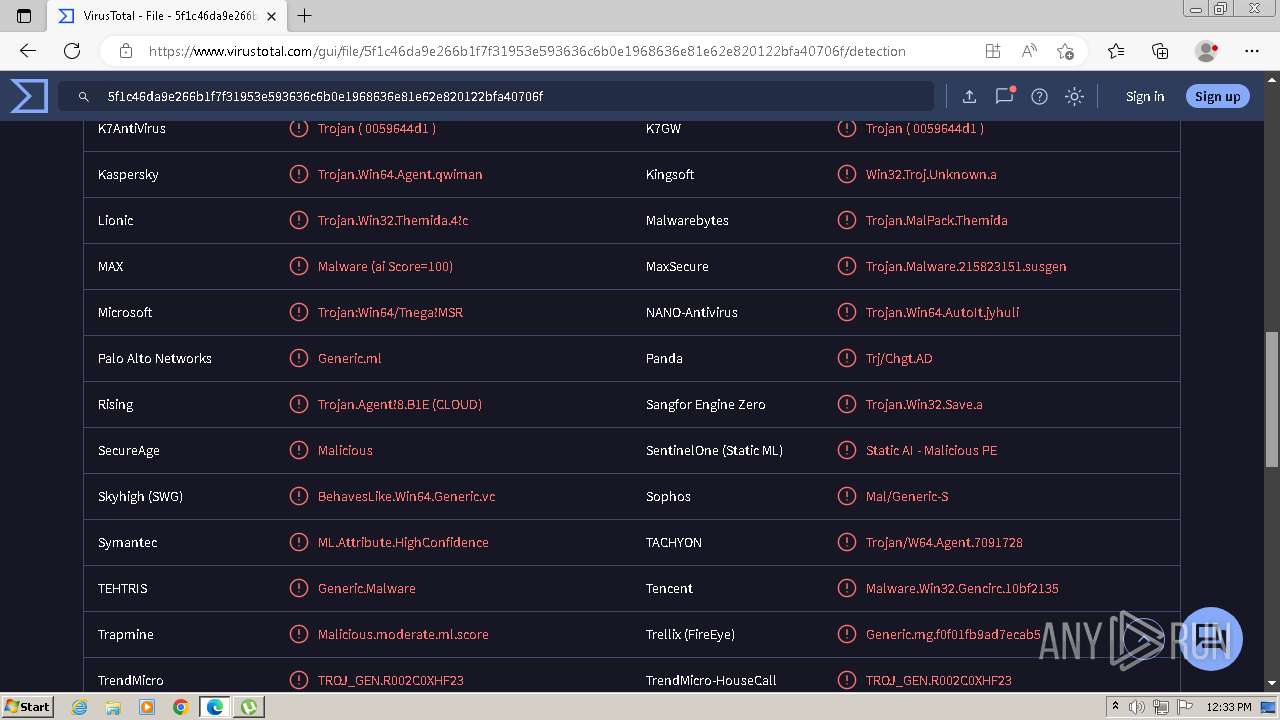1280x720 pixels.
Task: Open a new browser tab
Action: [x=305, y=16]
